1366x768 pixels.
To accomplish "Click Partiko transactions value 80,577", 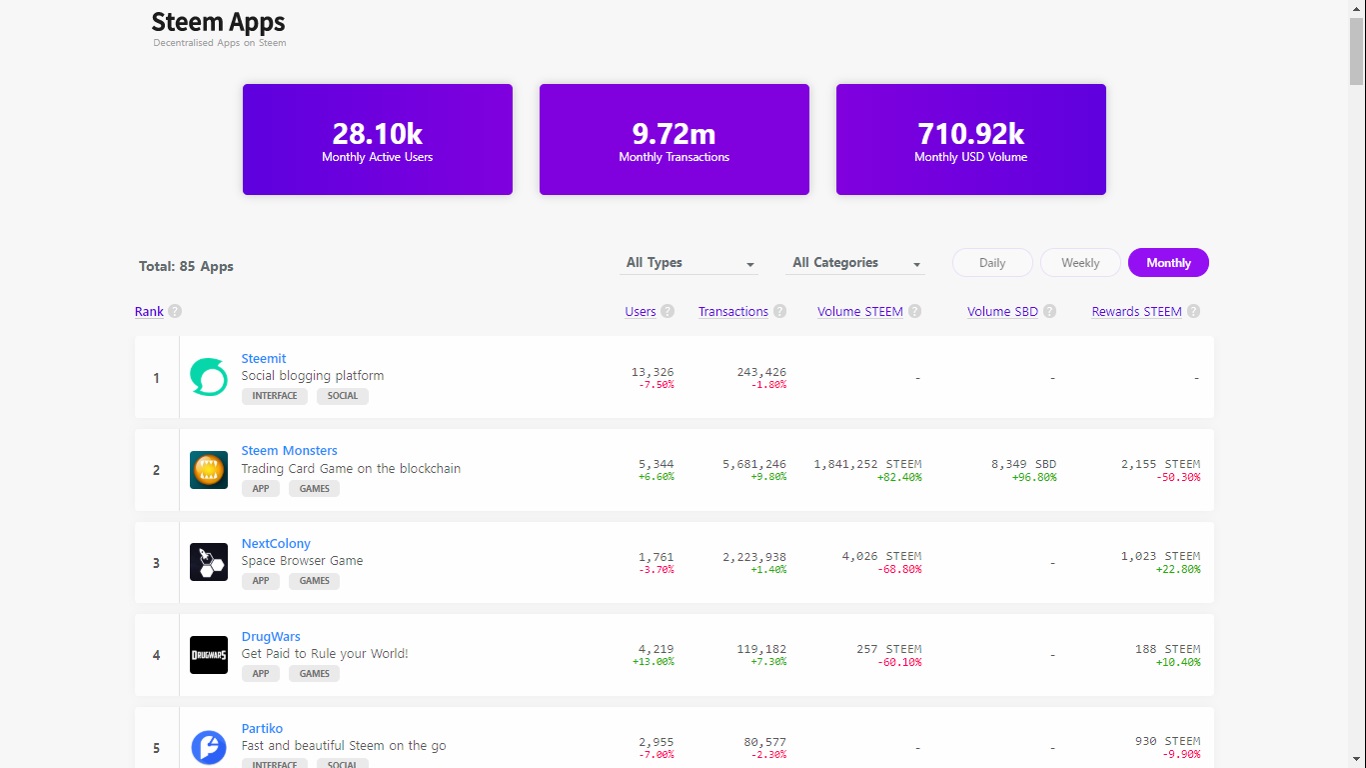I will point(765,742).
